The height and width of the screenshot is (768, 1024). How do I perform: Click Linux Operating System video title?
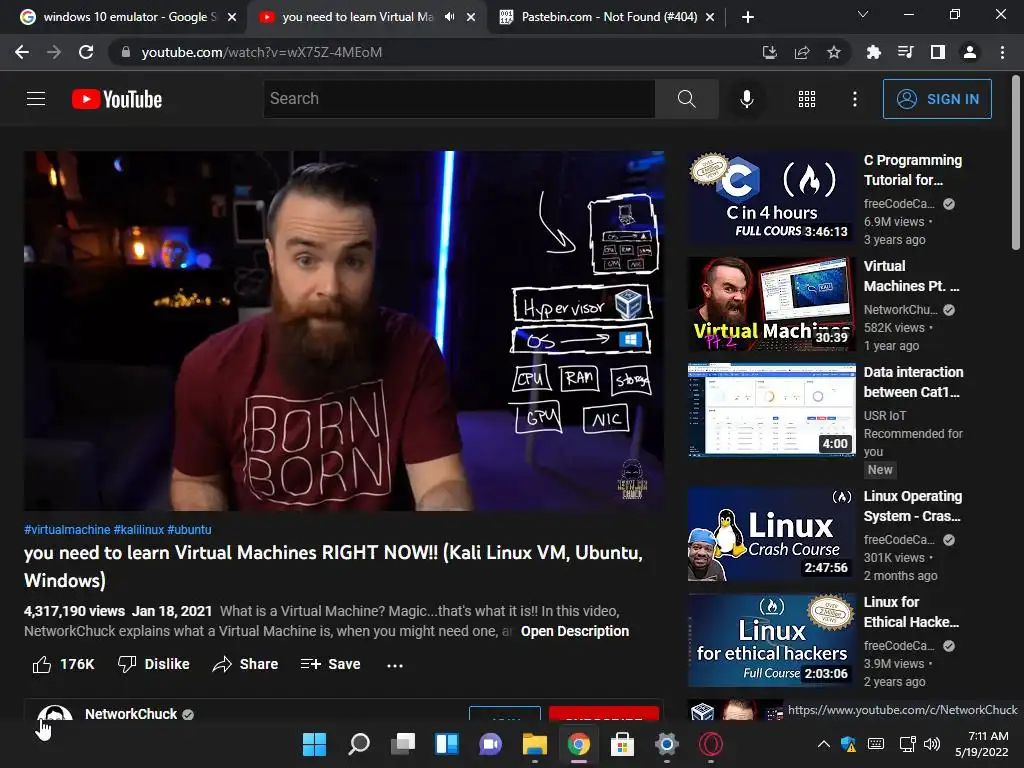coord(912,506)
